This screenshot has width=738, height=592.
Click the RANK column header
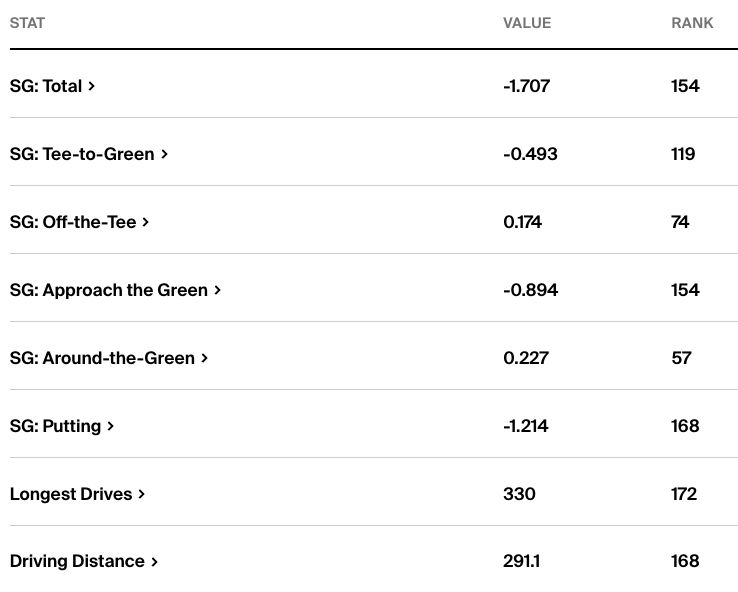coord(692,23)
